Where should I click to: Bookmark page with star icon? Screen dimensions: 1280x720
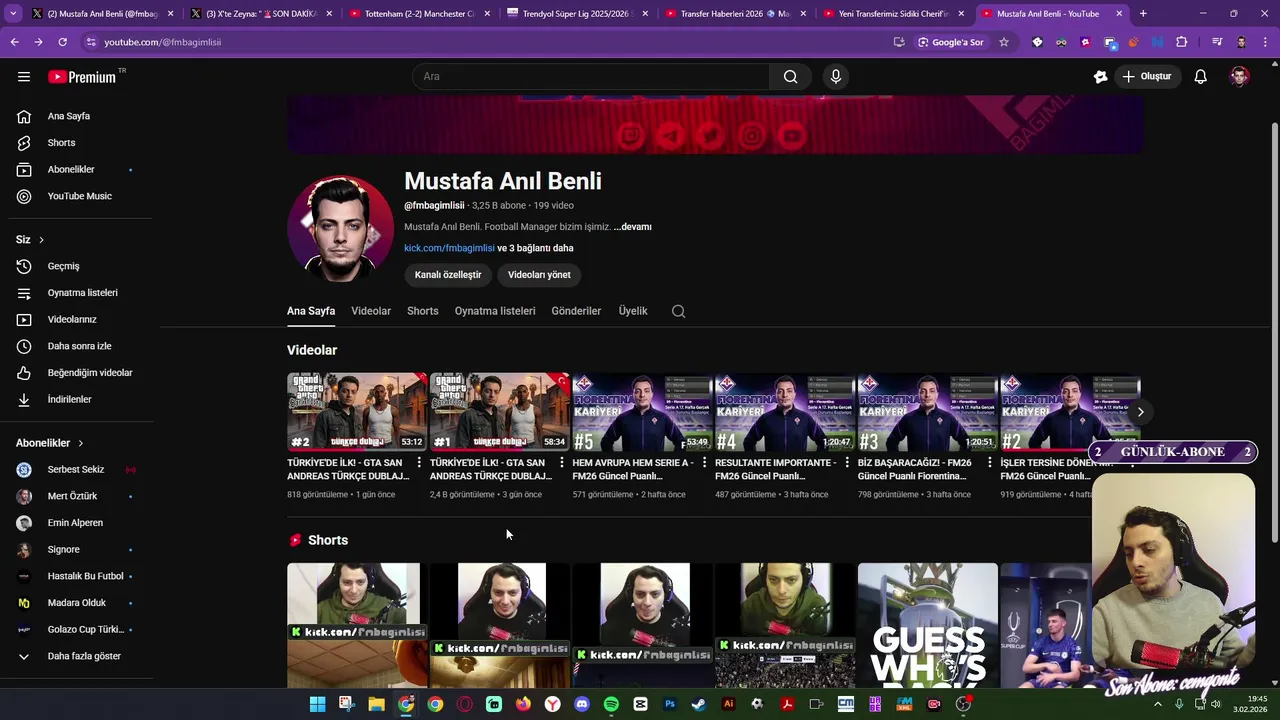click(x=1004, y=42)
